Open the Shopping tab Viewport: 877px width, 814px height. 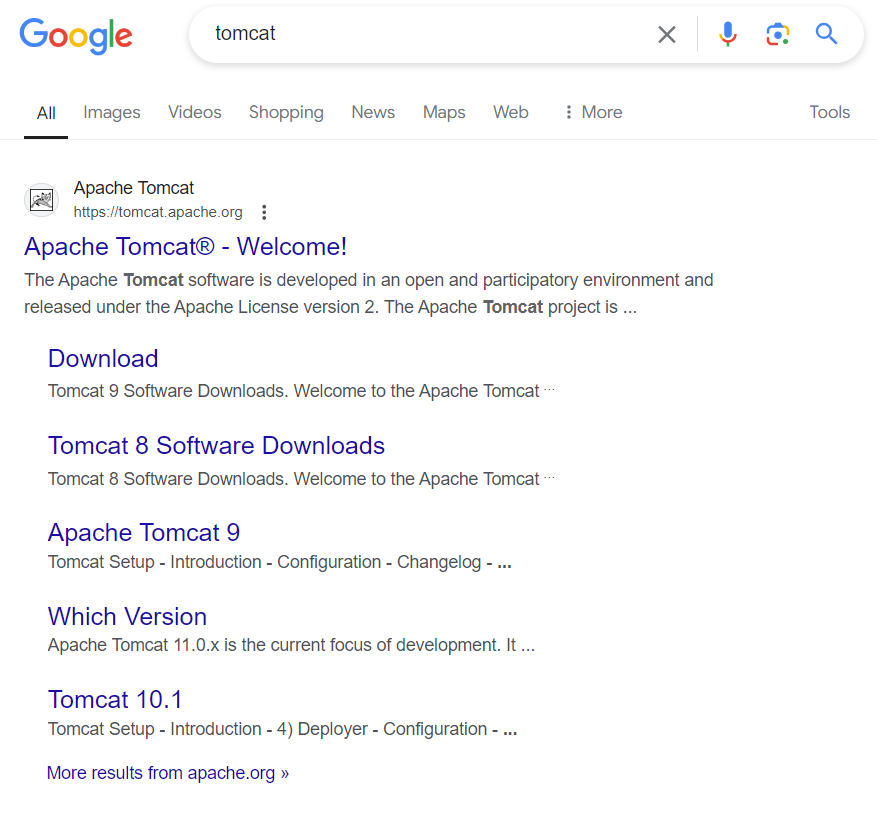click(x=286, y=112)
